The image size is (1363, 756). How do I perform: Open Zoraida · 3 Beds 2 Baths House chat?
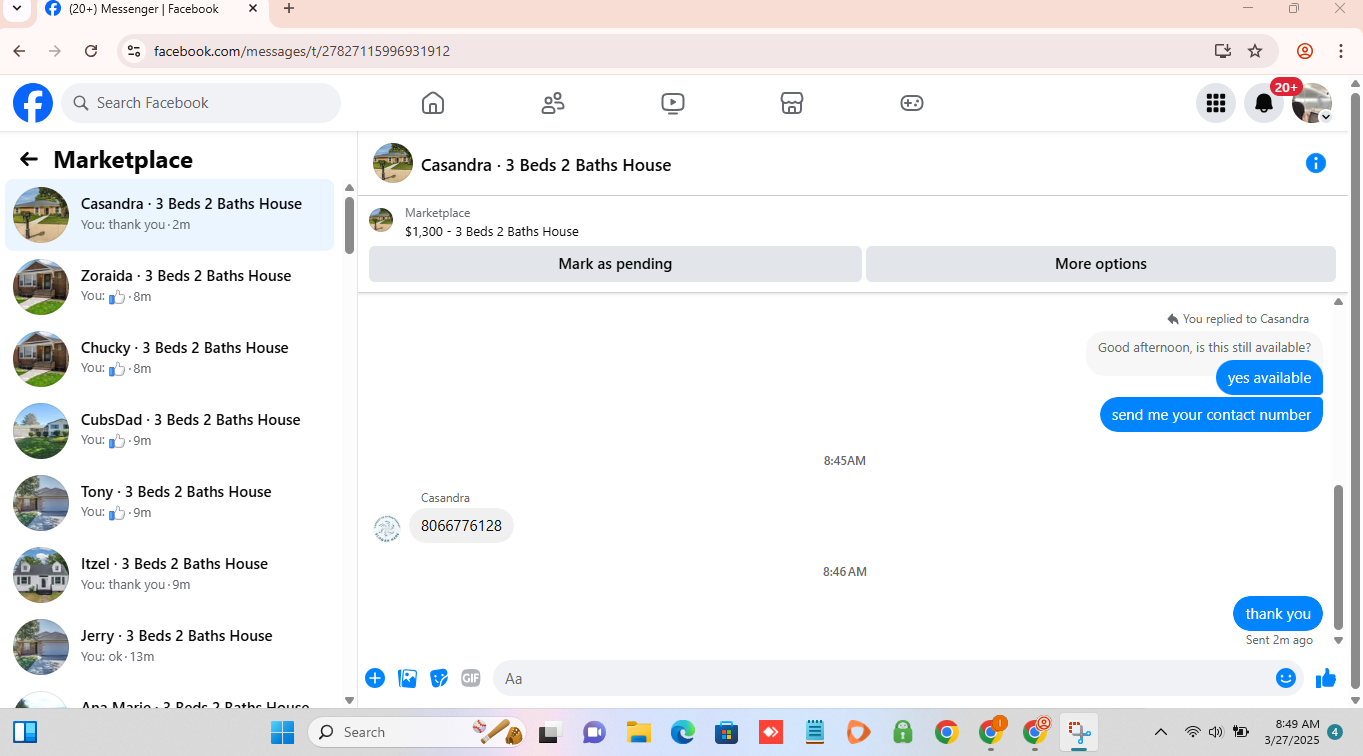point(170,287)
